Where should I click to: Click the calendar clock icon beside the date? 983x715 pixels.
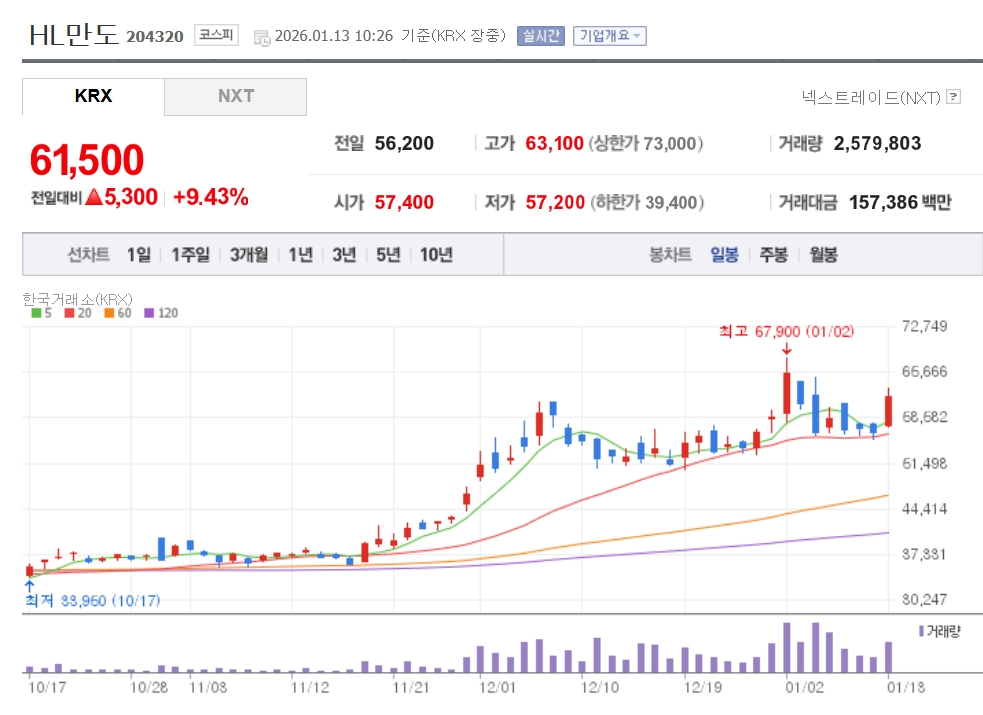(x=261, y=38)
